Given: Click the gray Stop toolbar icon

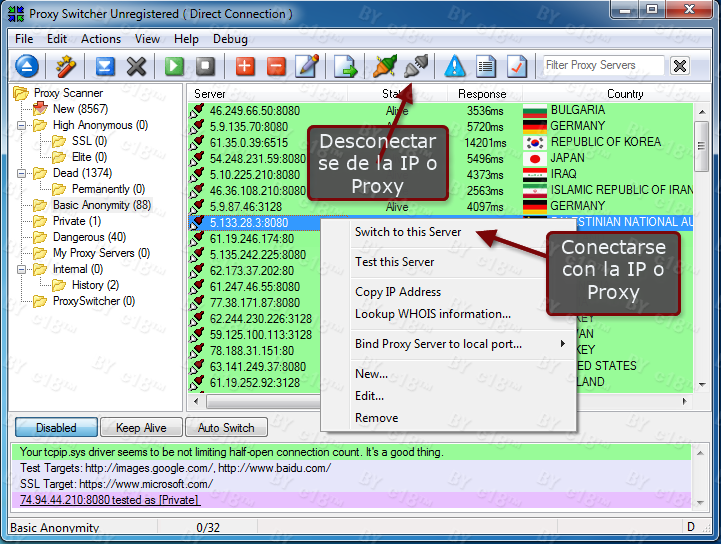Looking at the screenshot, I should click(205, 67).
